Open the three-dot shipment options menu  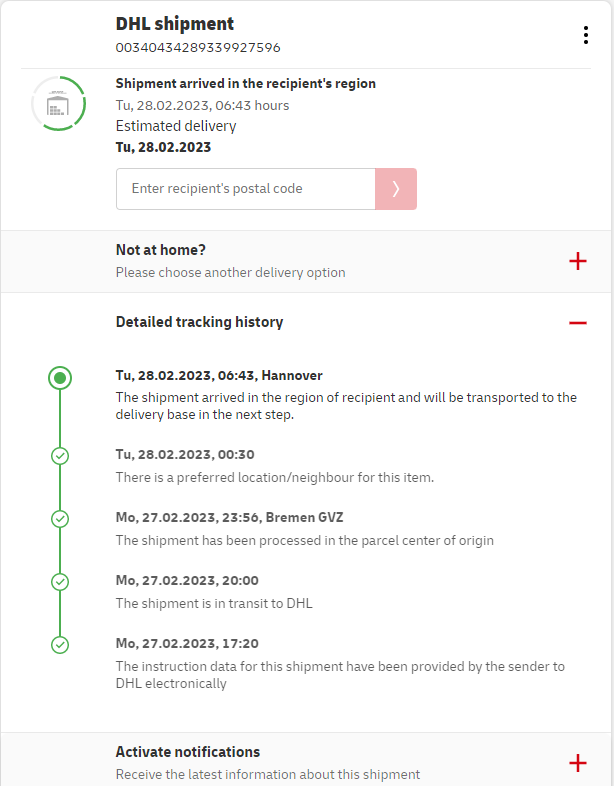586,35
